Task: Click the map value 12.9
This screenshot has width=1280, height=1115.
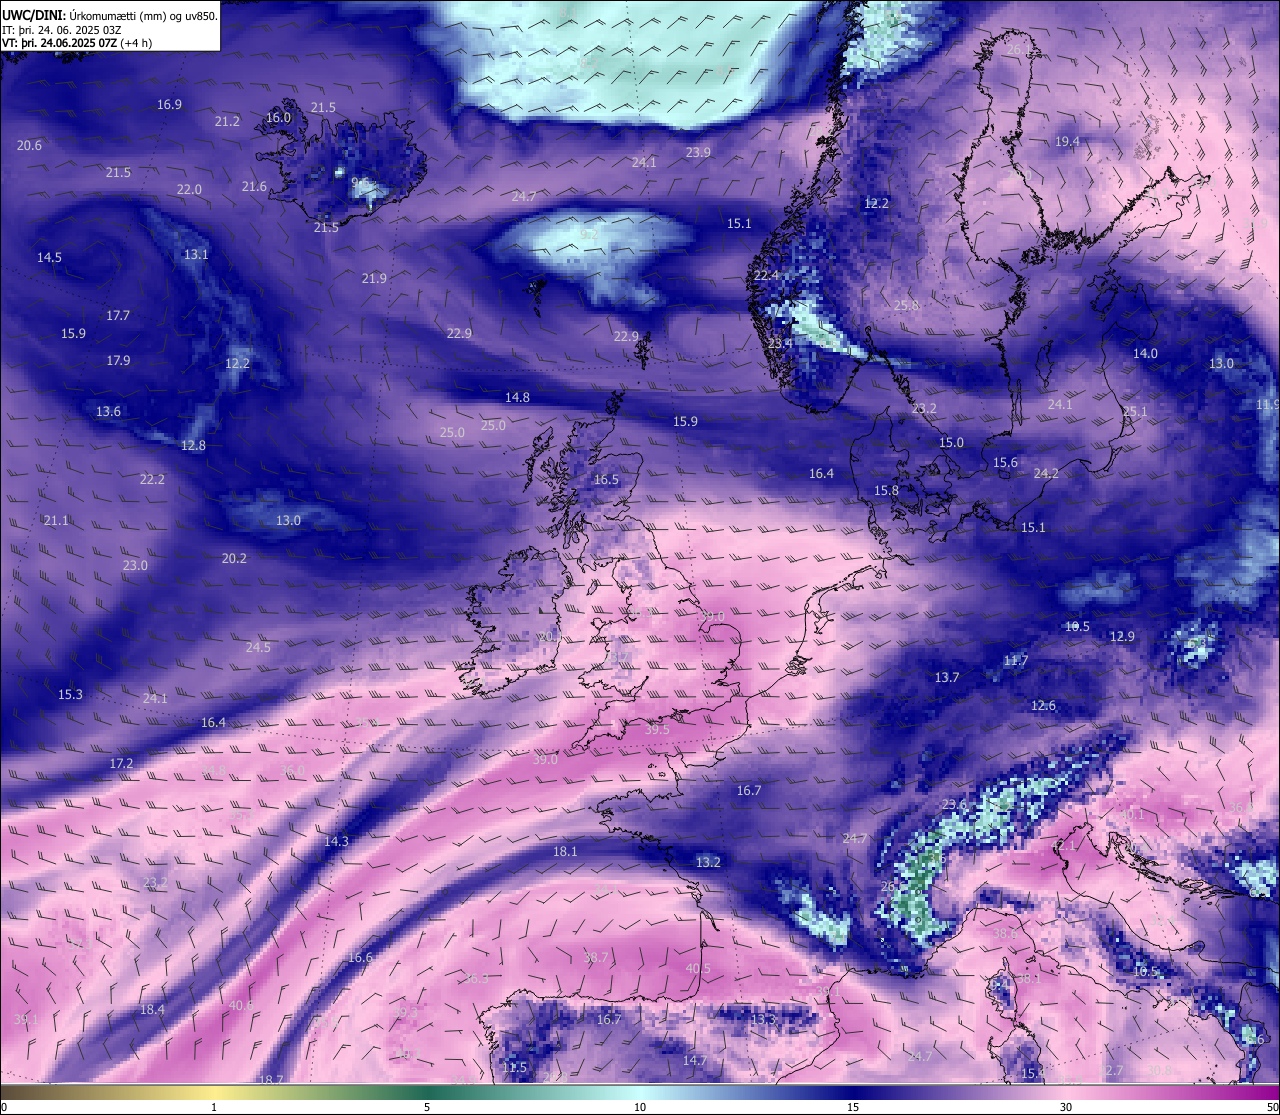Action: (1122, 637)
